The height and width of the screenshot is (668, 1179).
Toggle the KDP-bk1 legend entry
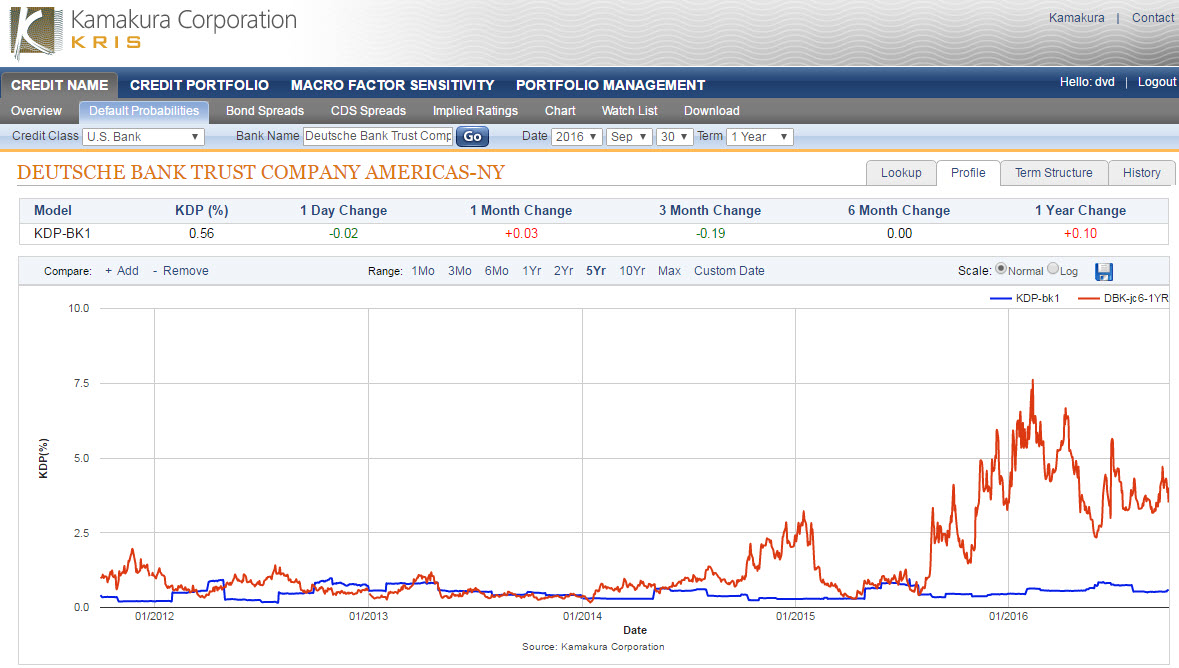click(x=1025, y=298)
